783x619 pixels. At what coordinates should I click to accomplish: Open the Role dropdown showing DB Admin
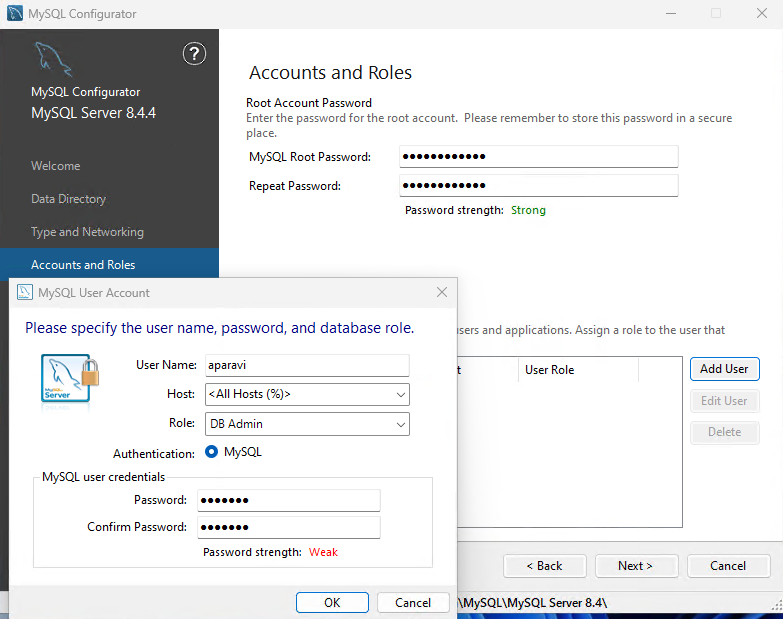pos(307,424)
